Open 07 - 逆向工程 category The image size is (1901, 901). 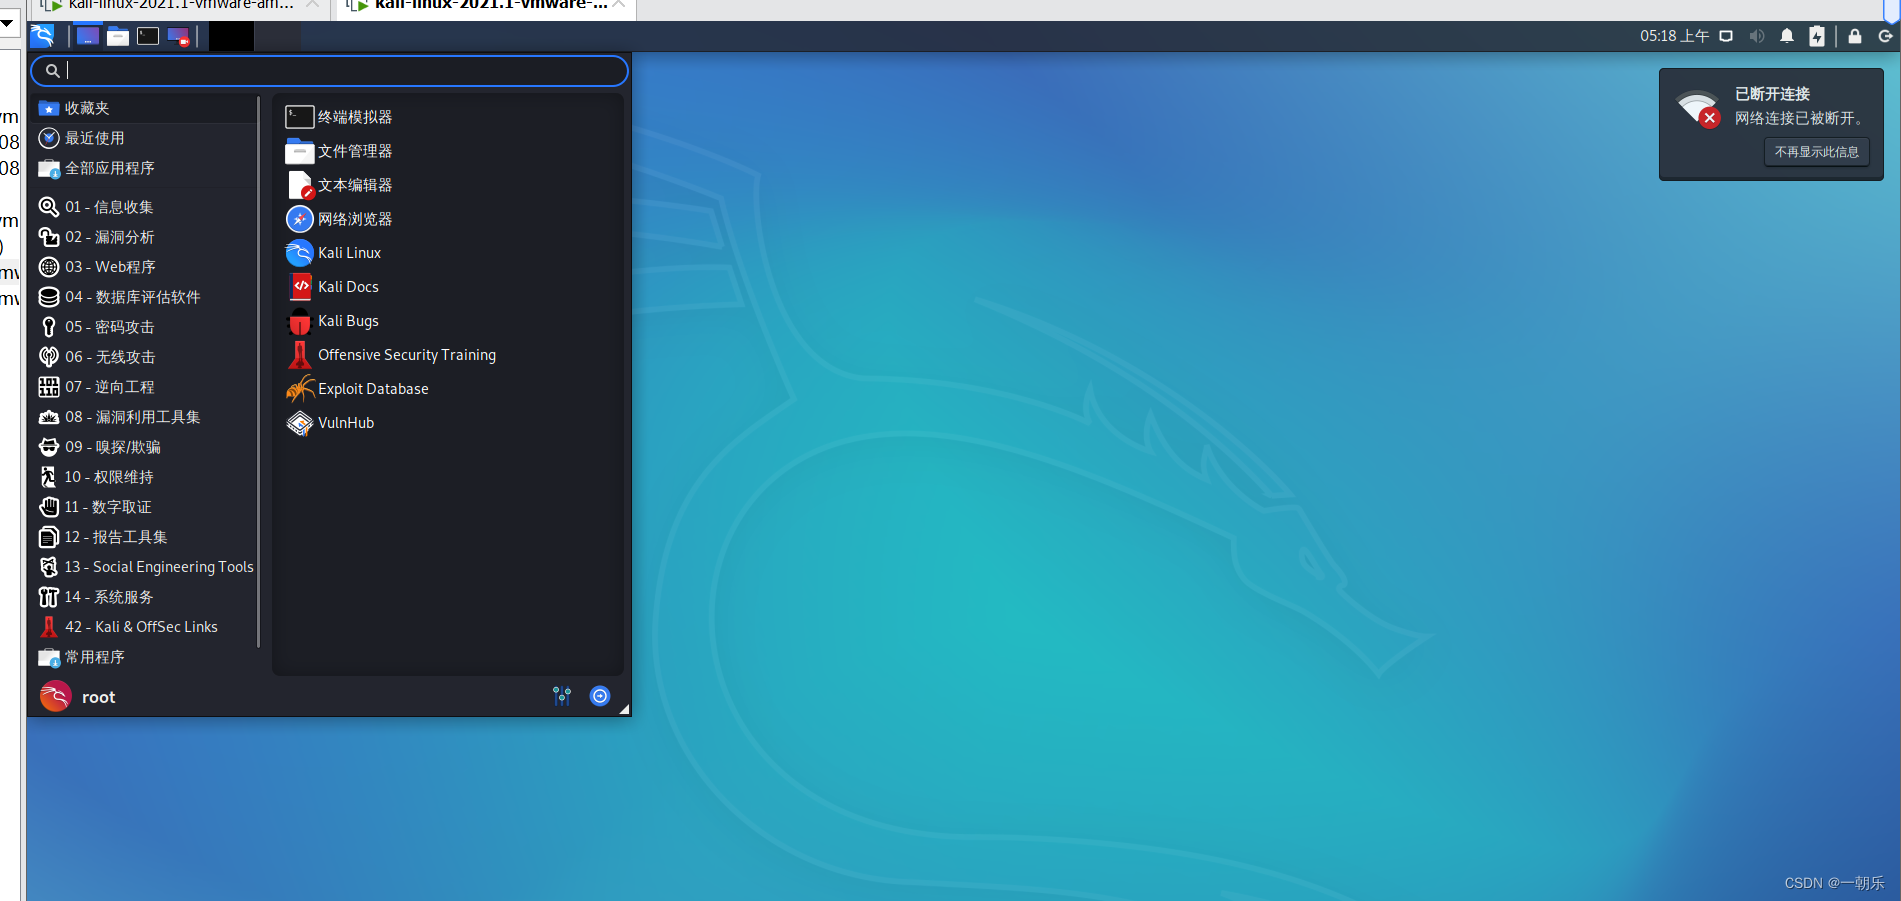(146, 387)
